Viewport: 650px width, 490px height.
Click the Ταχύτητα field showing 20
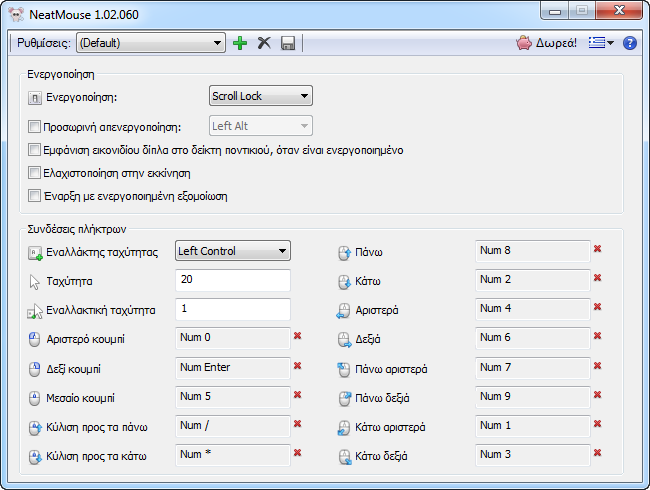click(233, 280)
